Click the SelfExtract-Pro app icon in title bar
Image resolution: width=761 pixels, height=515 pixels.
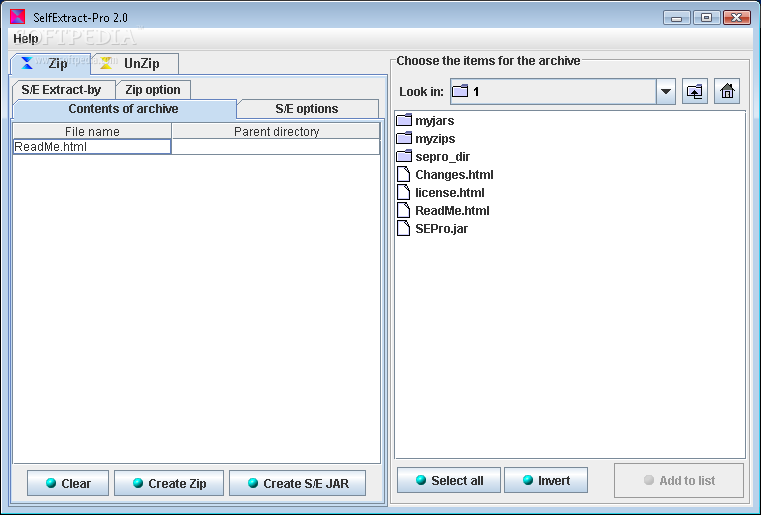click(x=17, y=17)
